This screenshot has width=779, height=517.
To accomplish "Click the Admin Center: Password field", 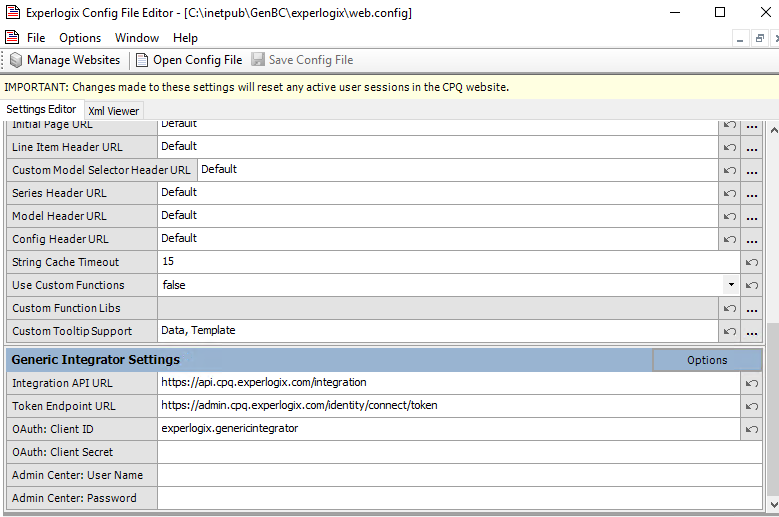I will [460, 498].
